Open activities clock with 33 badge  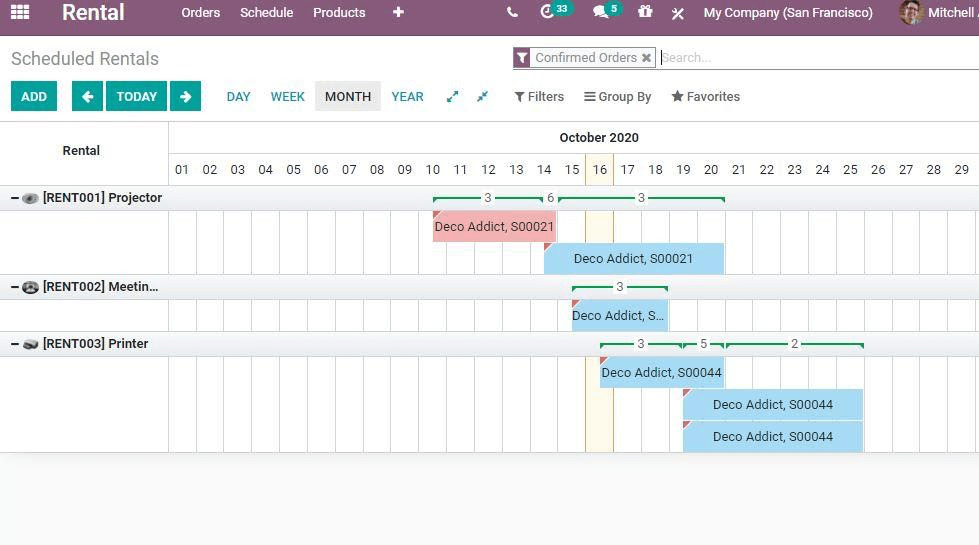pyautogui.click(x=548, y=13)
